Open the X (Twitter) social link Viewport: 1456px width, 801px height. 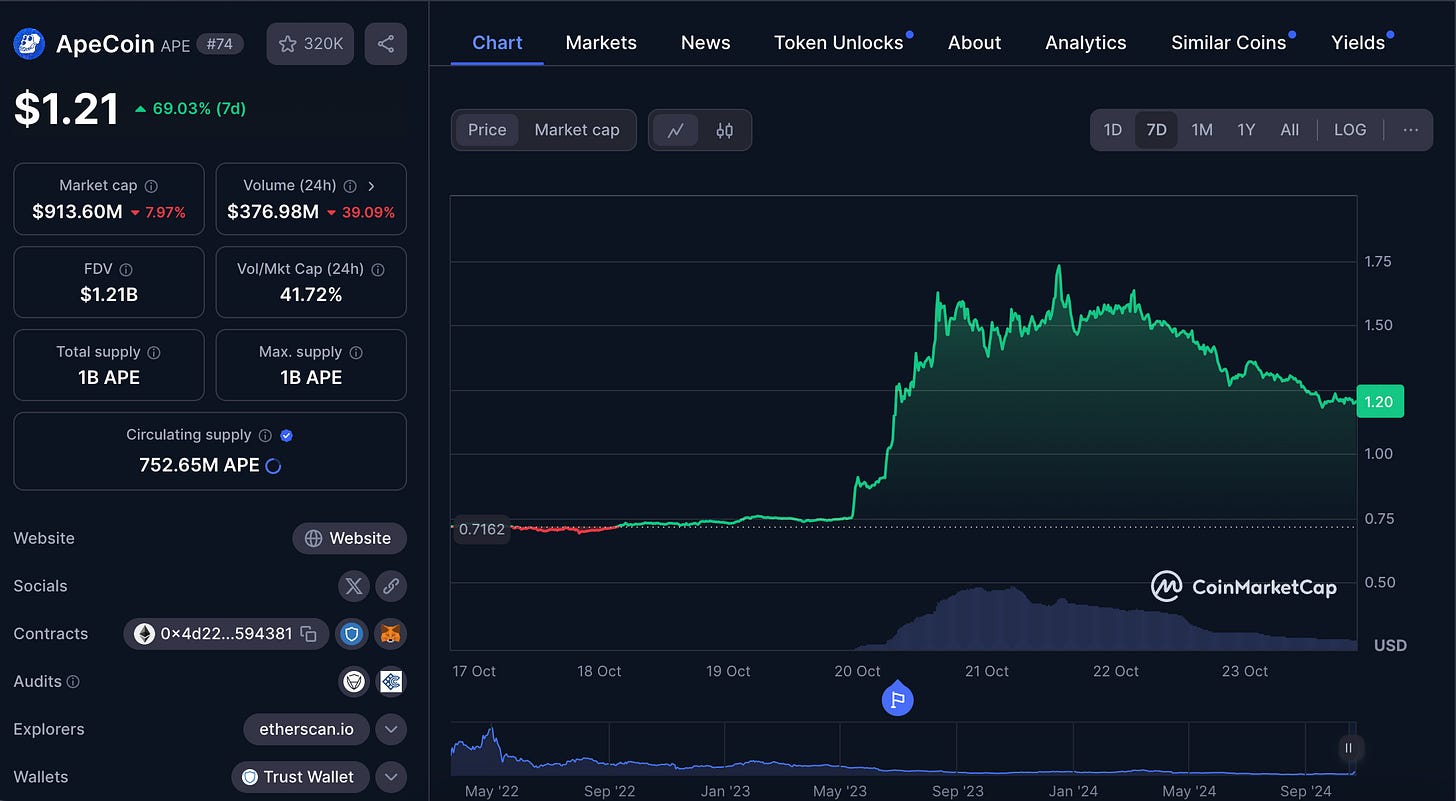[x=353, y=586]
